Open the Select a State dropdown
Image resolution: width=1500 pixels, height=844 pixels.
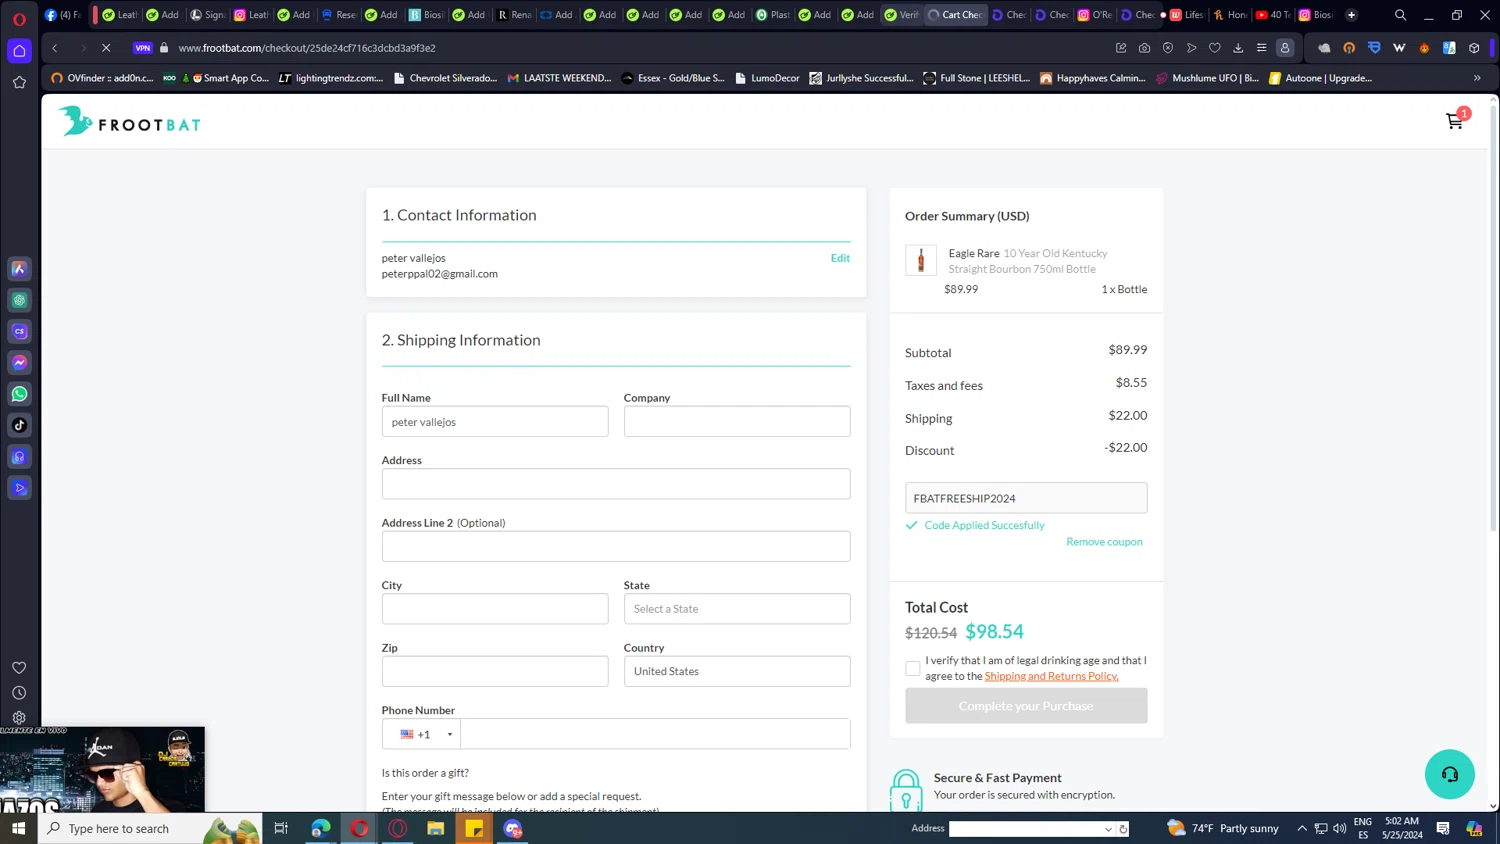pyautogui.click(x=737, y=609)
